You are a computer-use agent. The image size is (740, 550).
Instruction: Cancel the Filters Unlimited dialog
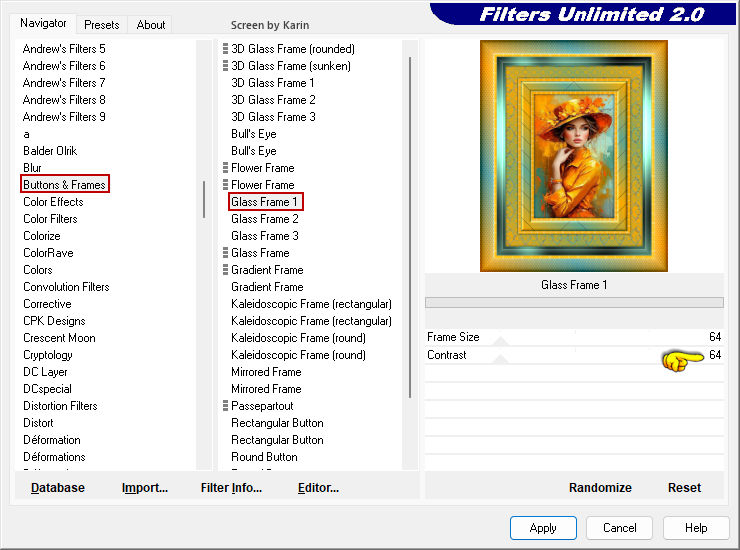tap(620, 528)
